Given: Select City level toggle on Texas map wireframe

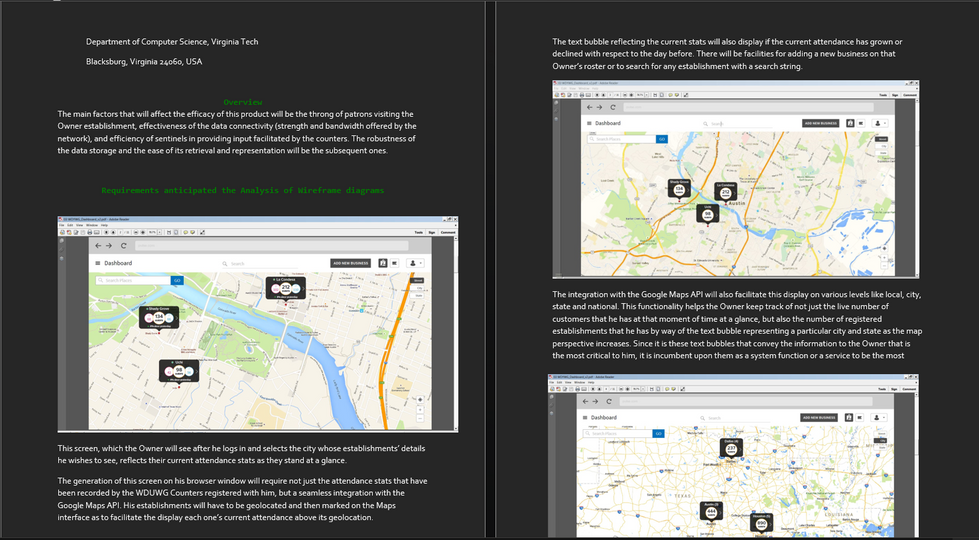Looking at the screenshot, I should [881, 441].
